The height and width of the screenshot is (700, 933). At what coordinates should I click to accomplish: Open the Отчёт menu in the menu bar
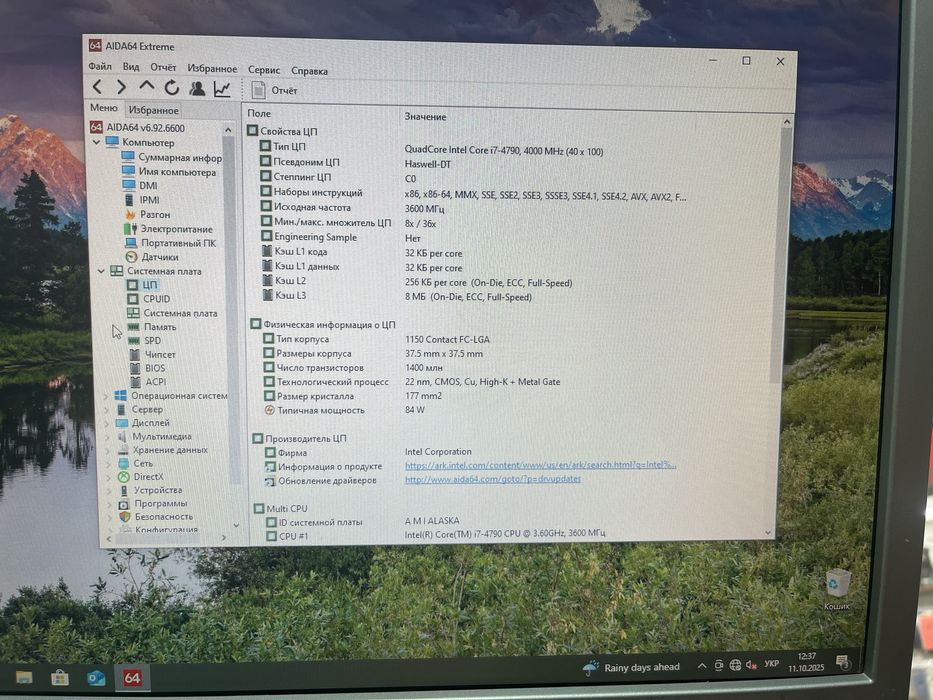[x=163, y=67]
